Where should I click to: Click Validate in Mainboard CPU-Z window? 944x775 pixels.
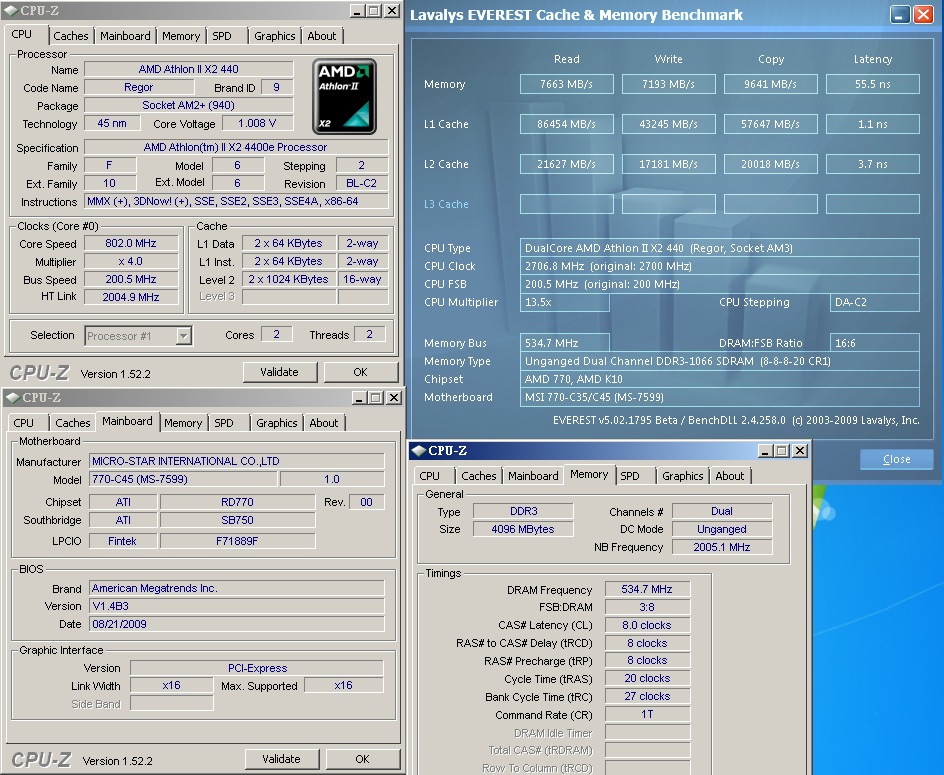tap(281, 759)
